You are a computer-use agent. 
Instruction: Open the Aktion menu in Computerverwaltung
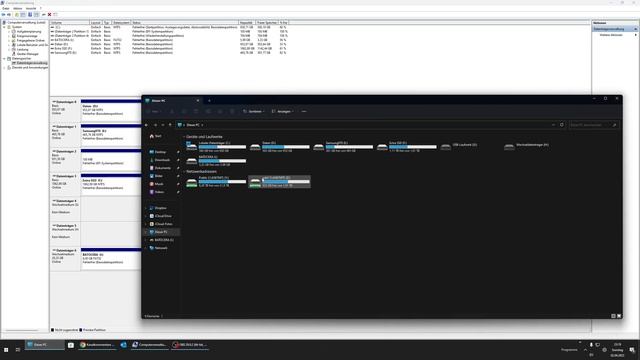(18, 8)
